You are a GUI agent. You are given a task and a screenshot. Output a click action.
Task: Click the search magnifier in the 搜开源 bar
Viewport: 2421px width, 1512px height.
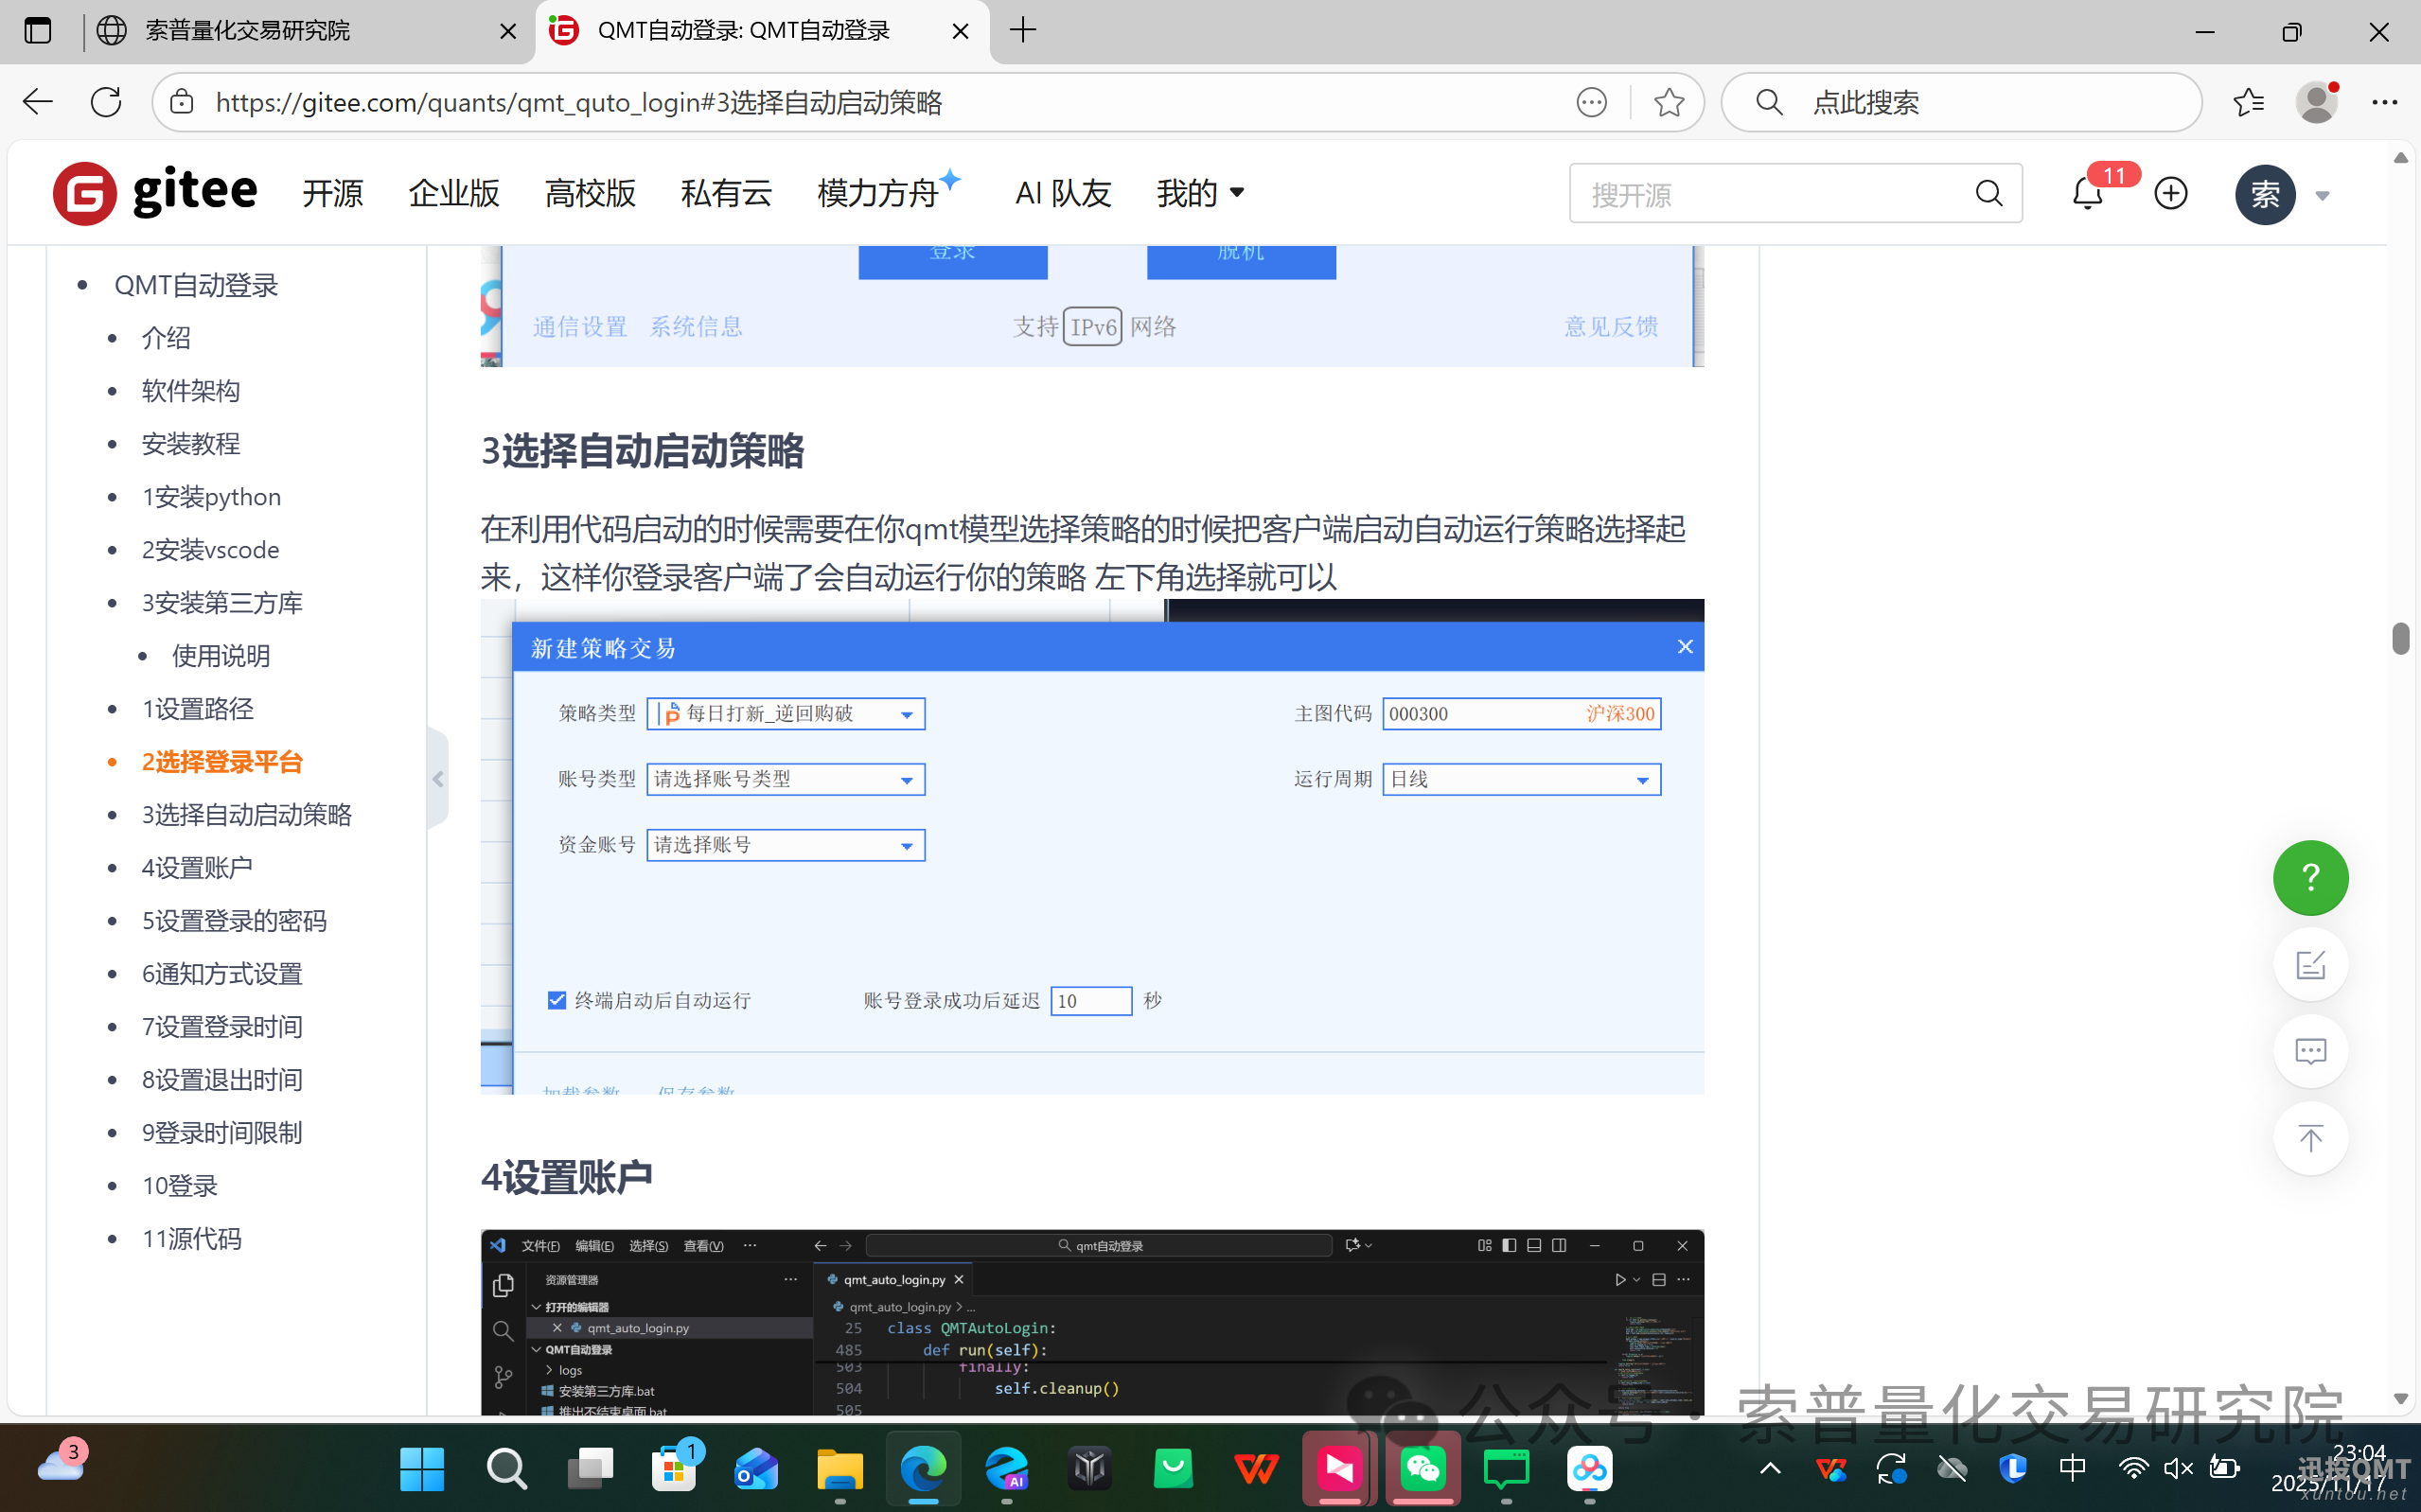coord(1988,193)
